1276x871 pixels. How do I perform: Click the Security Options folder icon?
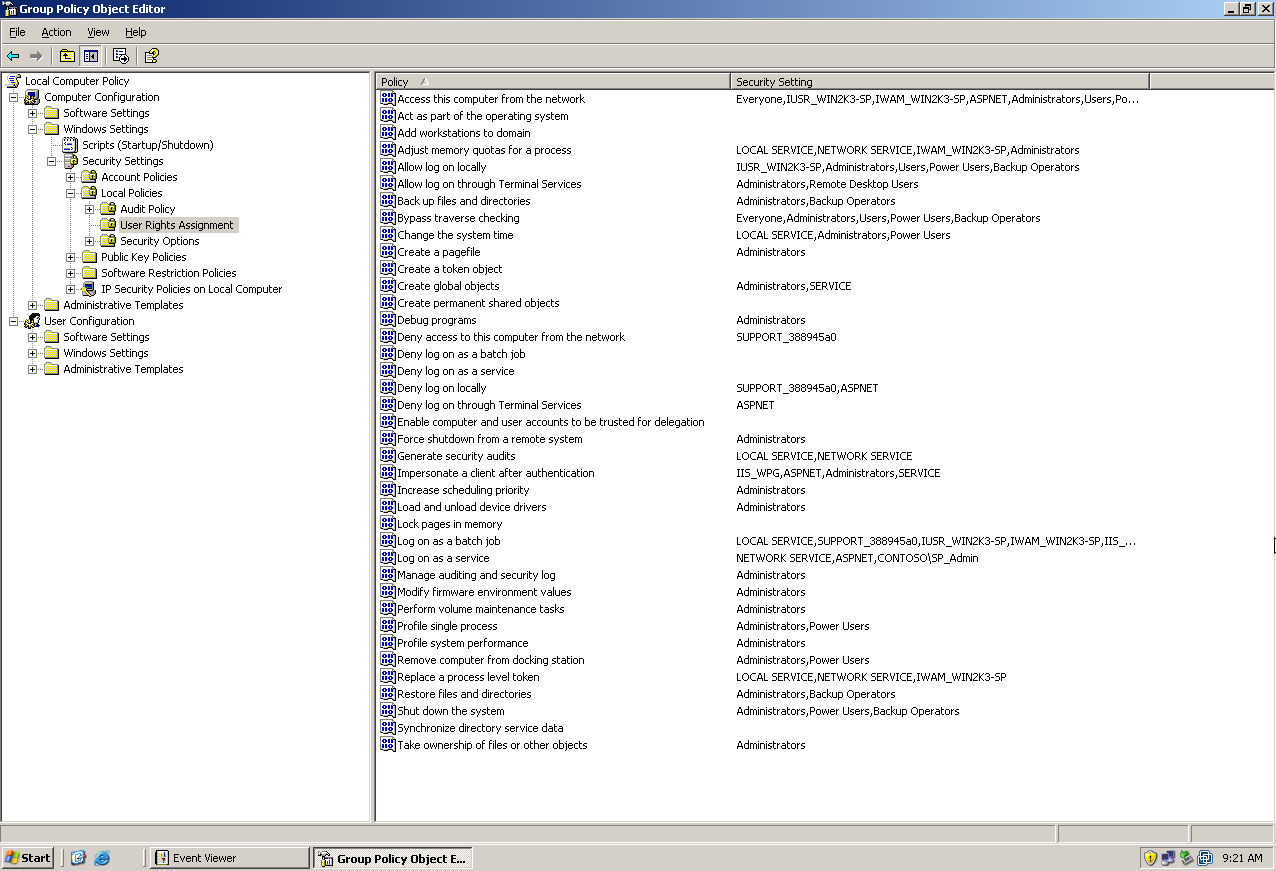point(108,241)
